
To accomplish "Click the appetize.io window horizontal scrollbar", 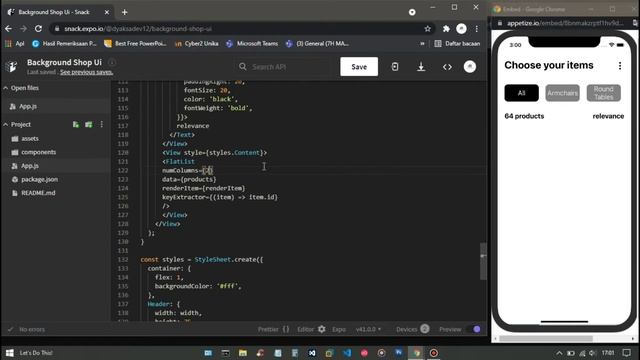I will tap(546, 338).
